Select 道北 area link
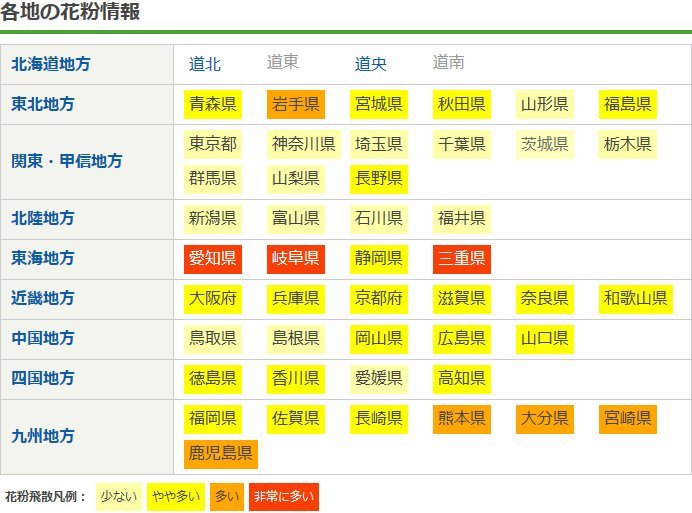The image size is (692, 513). 205,64
